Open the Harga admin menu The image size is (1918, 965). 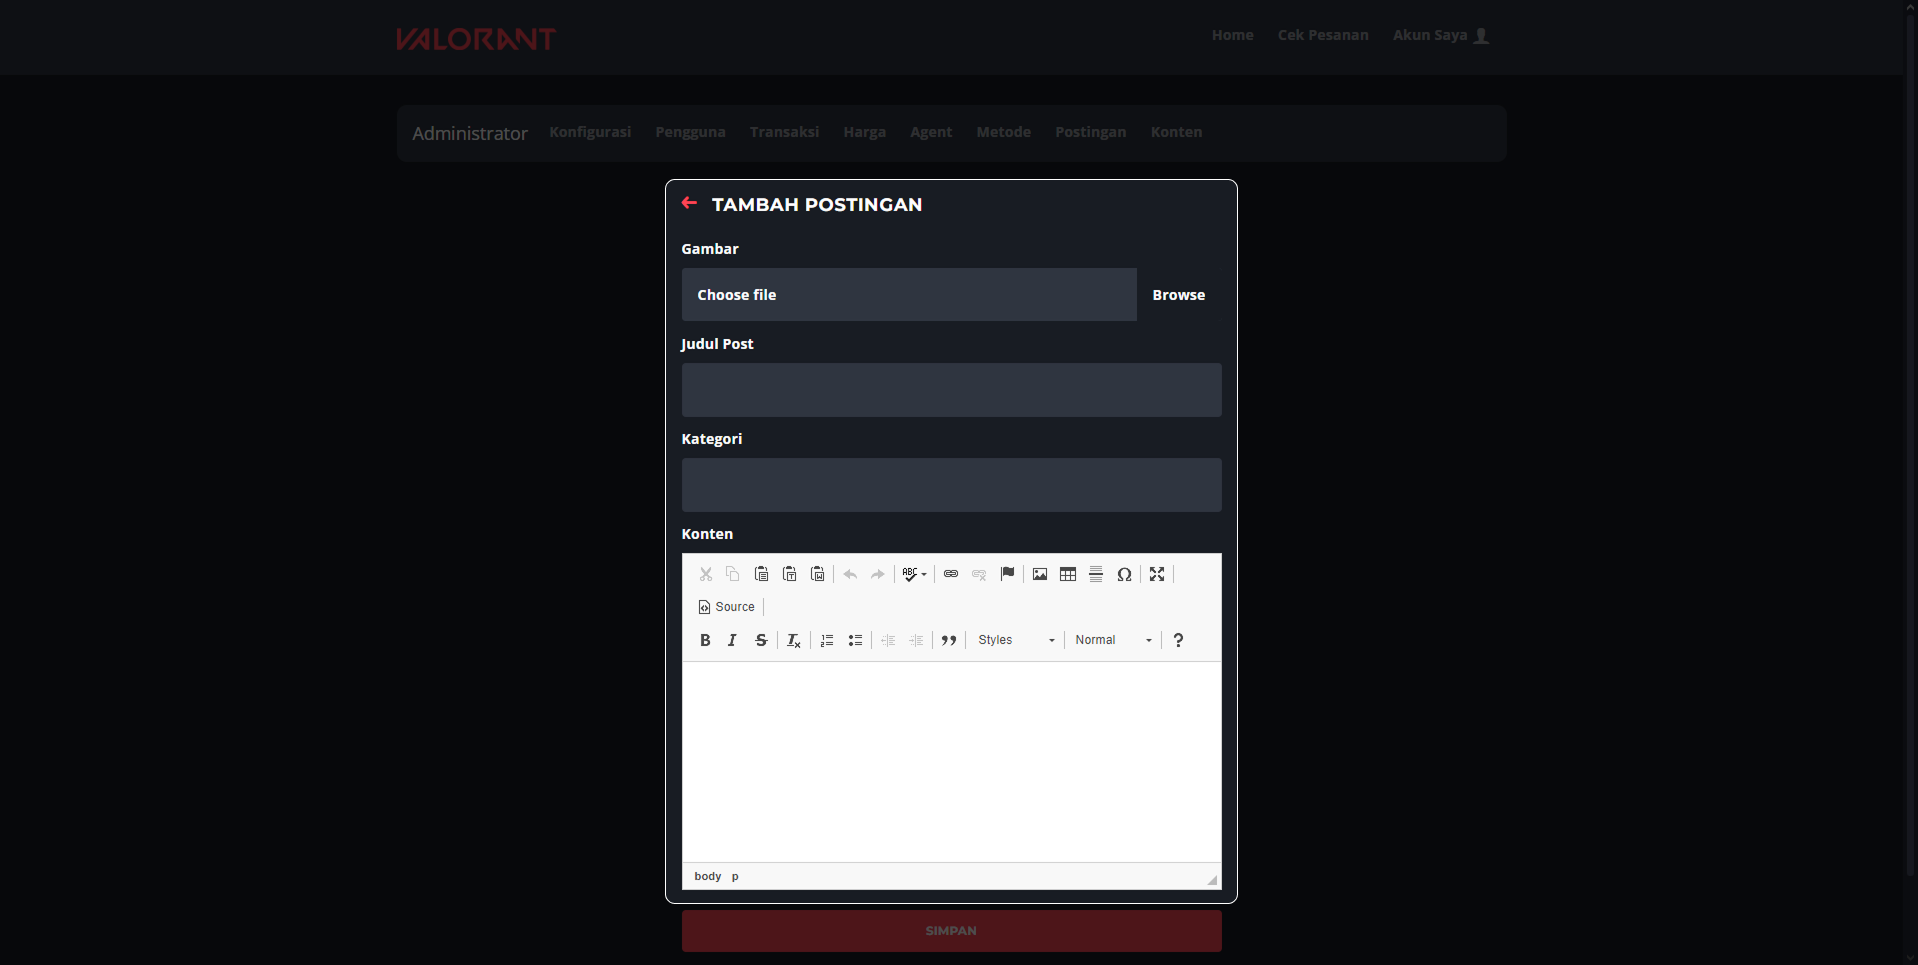[864, 132]
